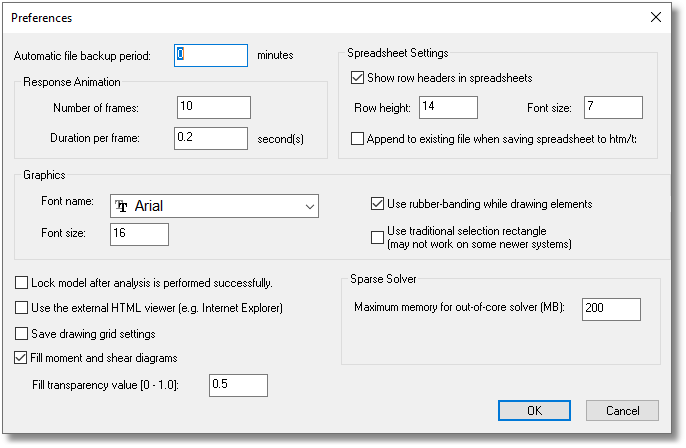Disable rubber-banding while drawing elements
Image resolution: width=686 pixels, height=448 pixels.
(378, 204)
